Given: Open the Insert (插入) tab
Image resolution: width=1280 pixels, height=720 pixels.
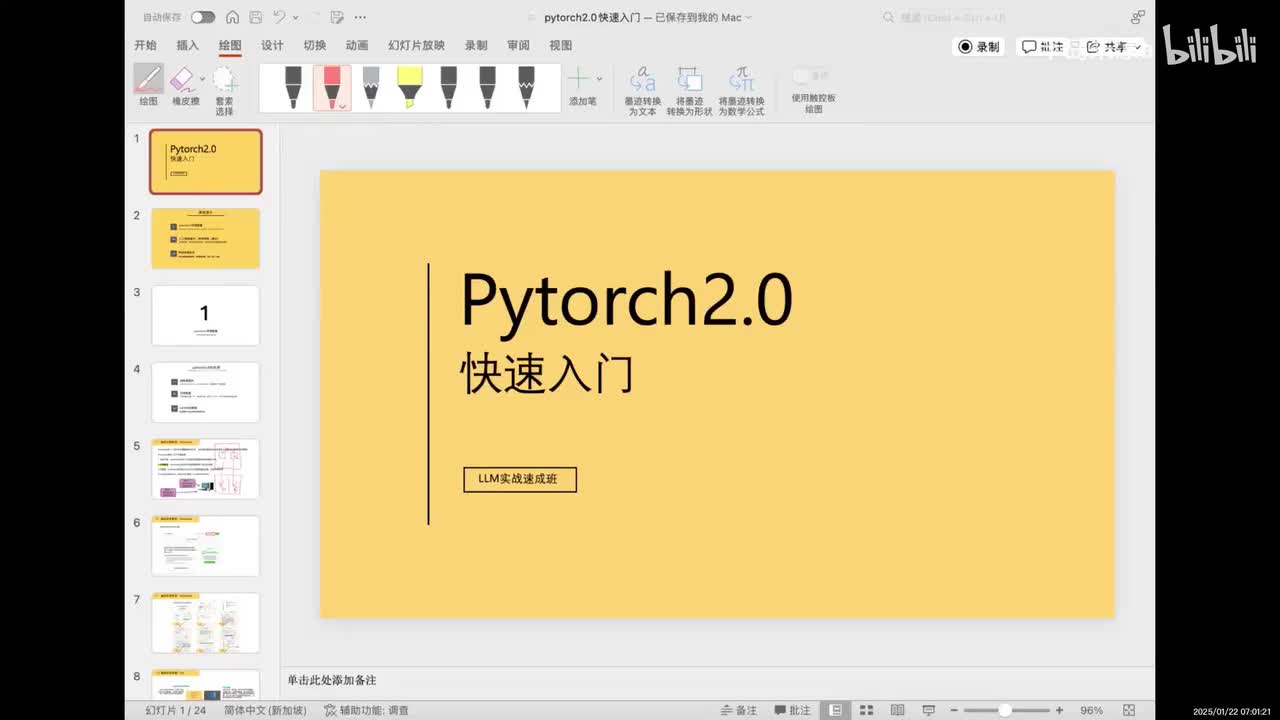Looking at the screenshot, I should click(x=188, y=45).
